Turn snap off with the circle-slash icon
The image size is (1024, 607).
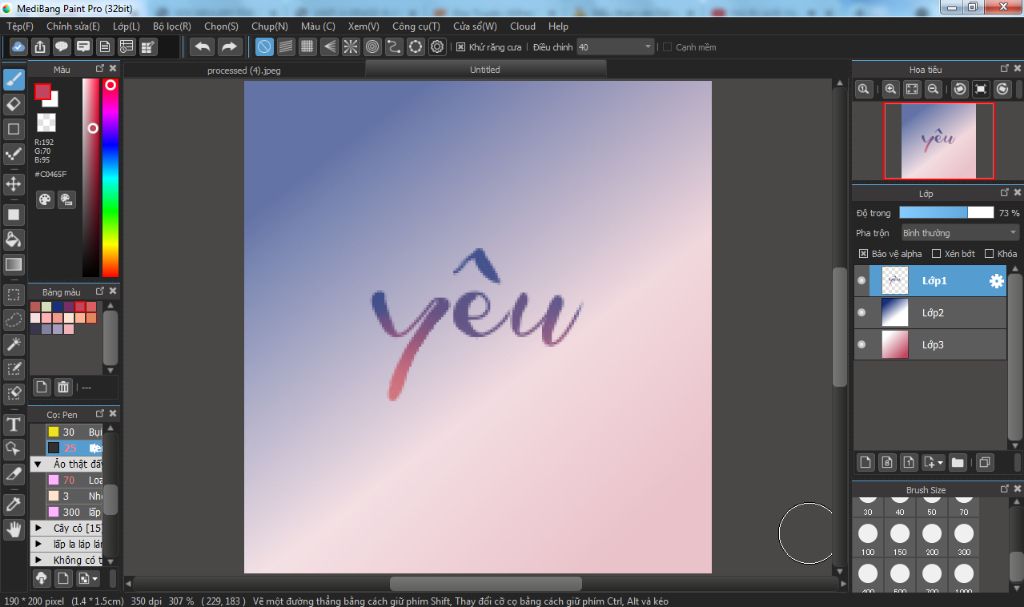(x=264, y=47)
